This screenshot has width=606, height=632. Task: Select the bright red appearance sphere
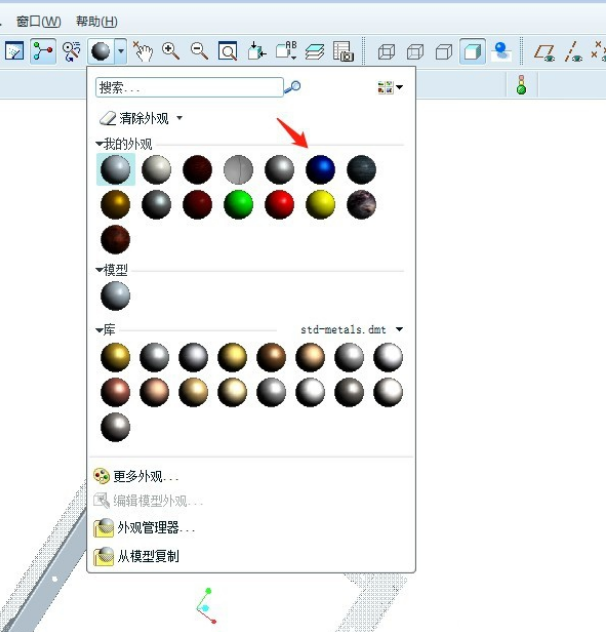[279, 205]
